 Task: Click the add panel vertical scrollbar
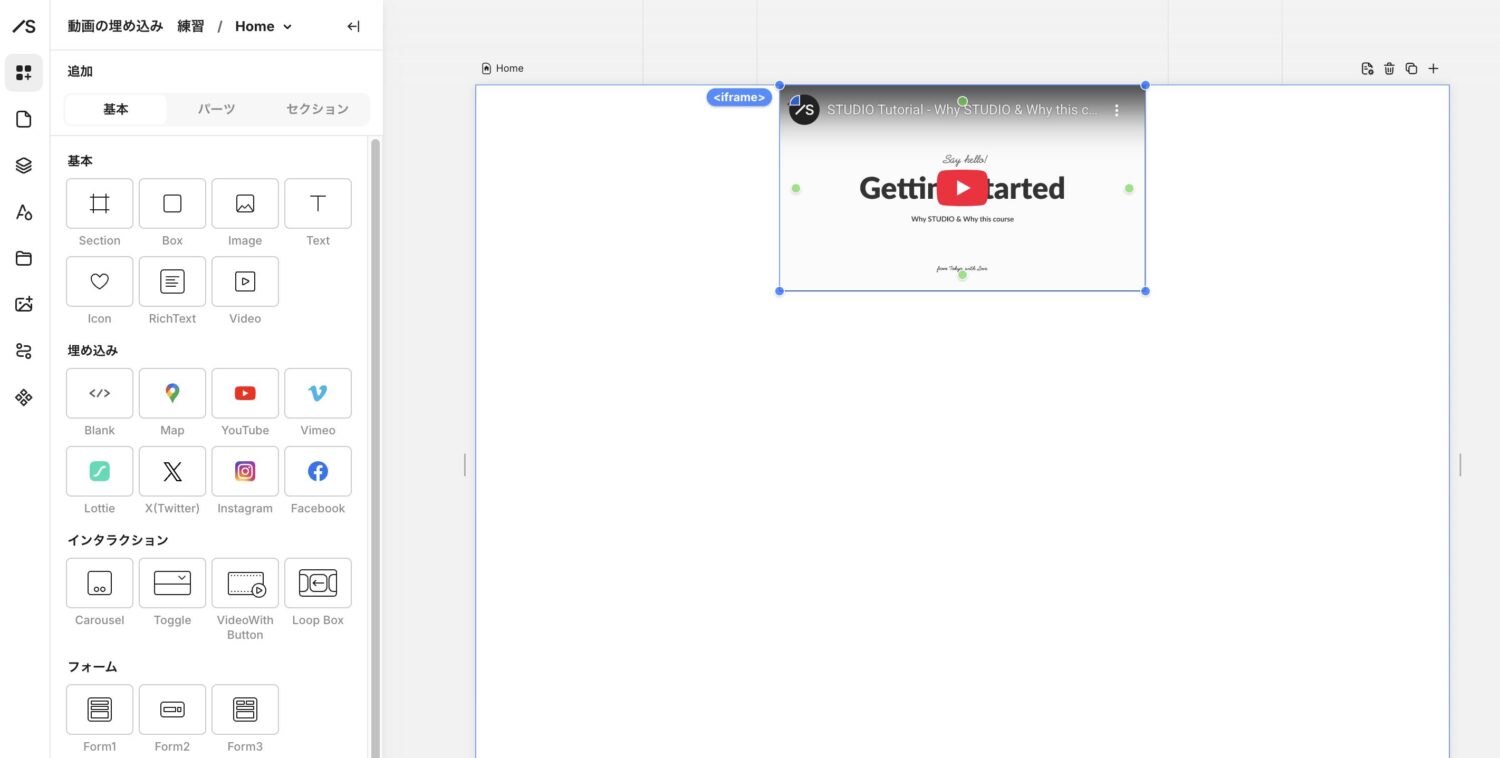(376, 400)
